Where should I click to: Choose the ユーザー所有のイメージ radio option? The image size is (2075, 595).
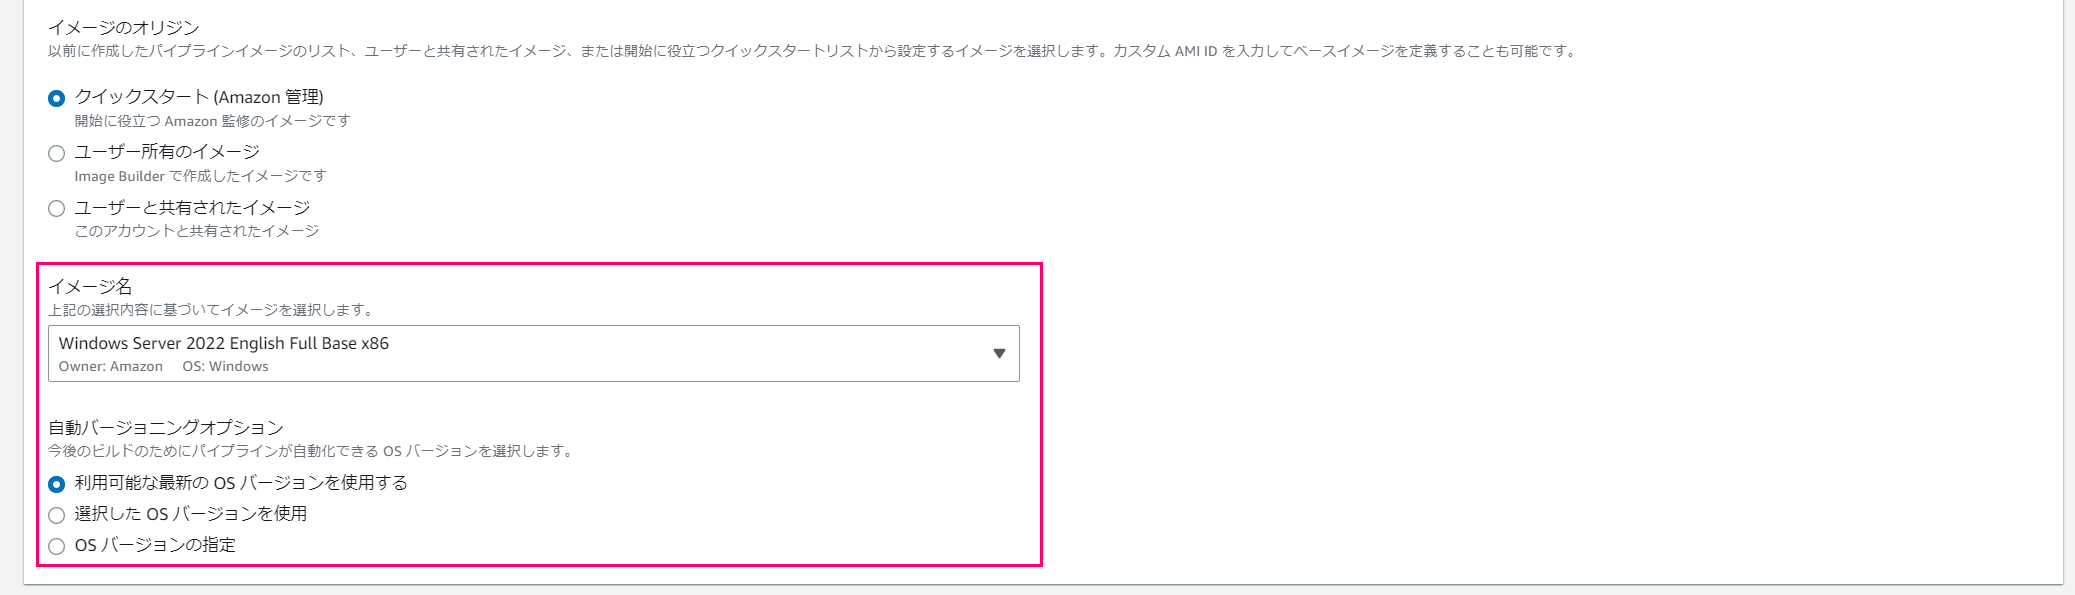pyautogui.click(x=57, y=153)
